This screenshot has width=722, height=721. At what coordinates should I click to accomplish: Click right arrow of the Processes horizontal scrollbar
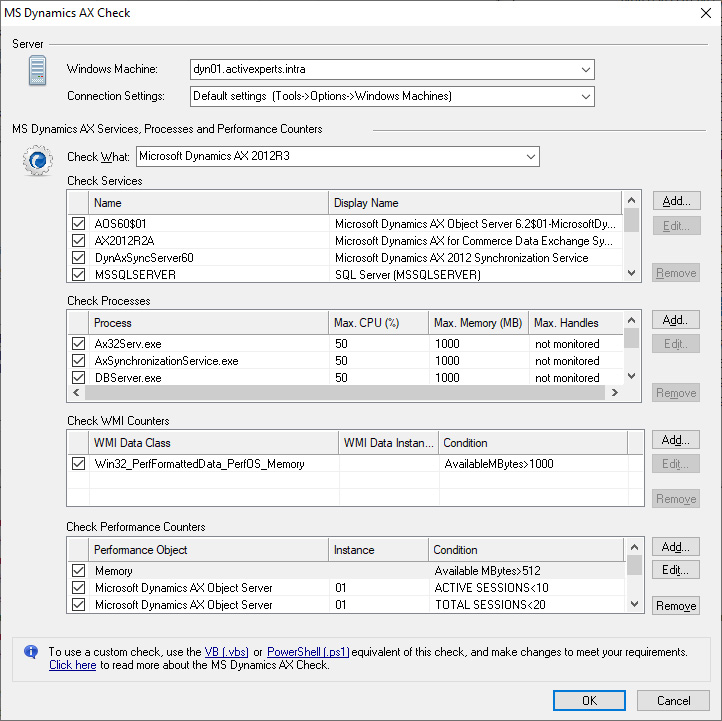click(x=615, y=393)
